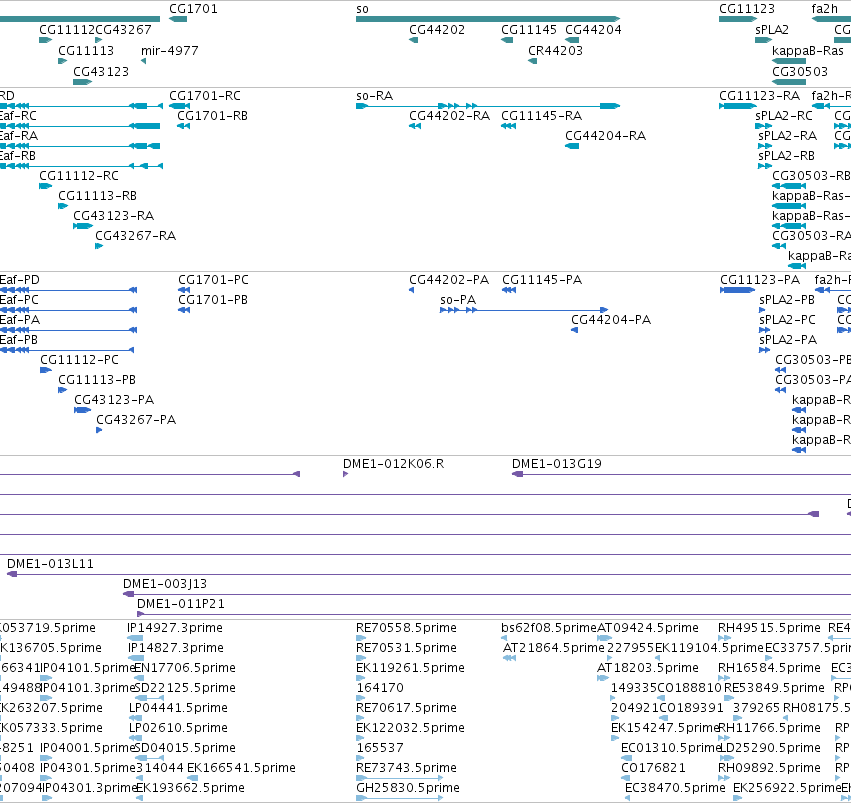
Task: Click the AT18203.5prime EST label
Action: (x=647, y=668)
